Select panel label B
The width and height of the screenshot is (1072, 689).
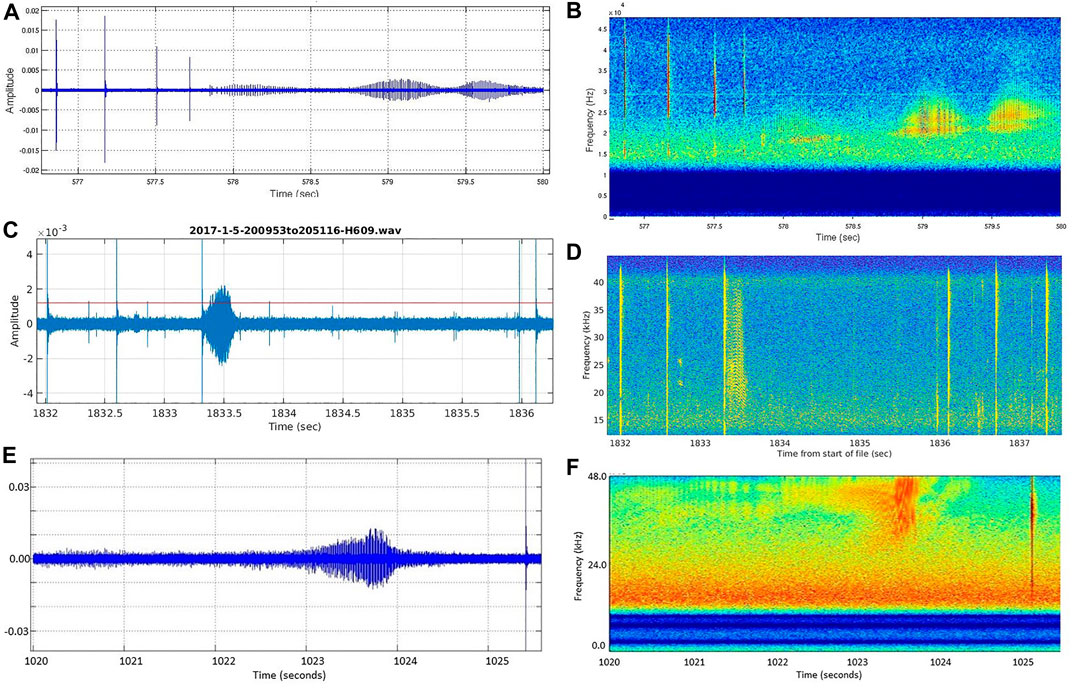click(x=574, y=10)
